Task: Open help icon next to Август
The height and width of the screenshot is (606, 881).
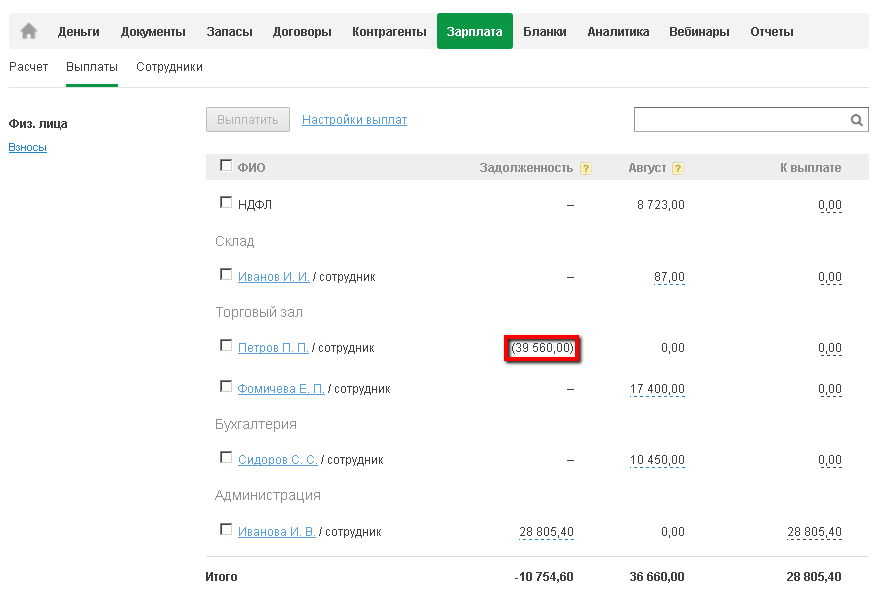Action: click(x=678, y=168)
